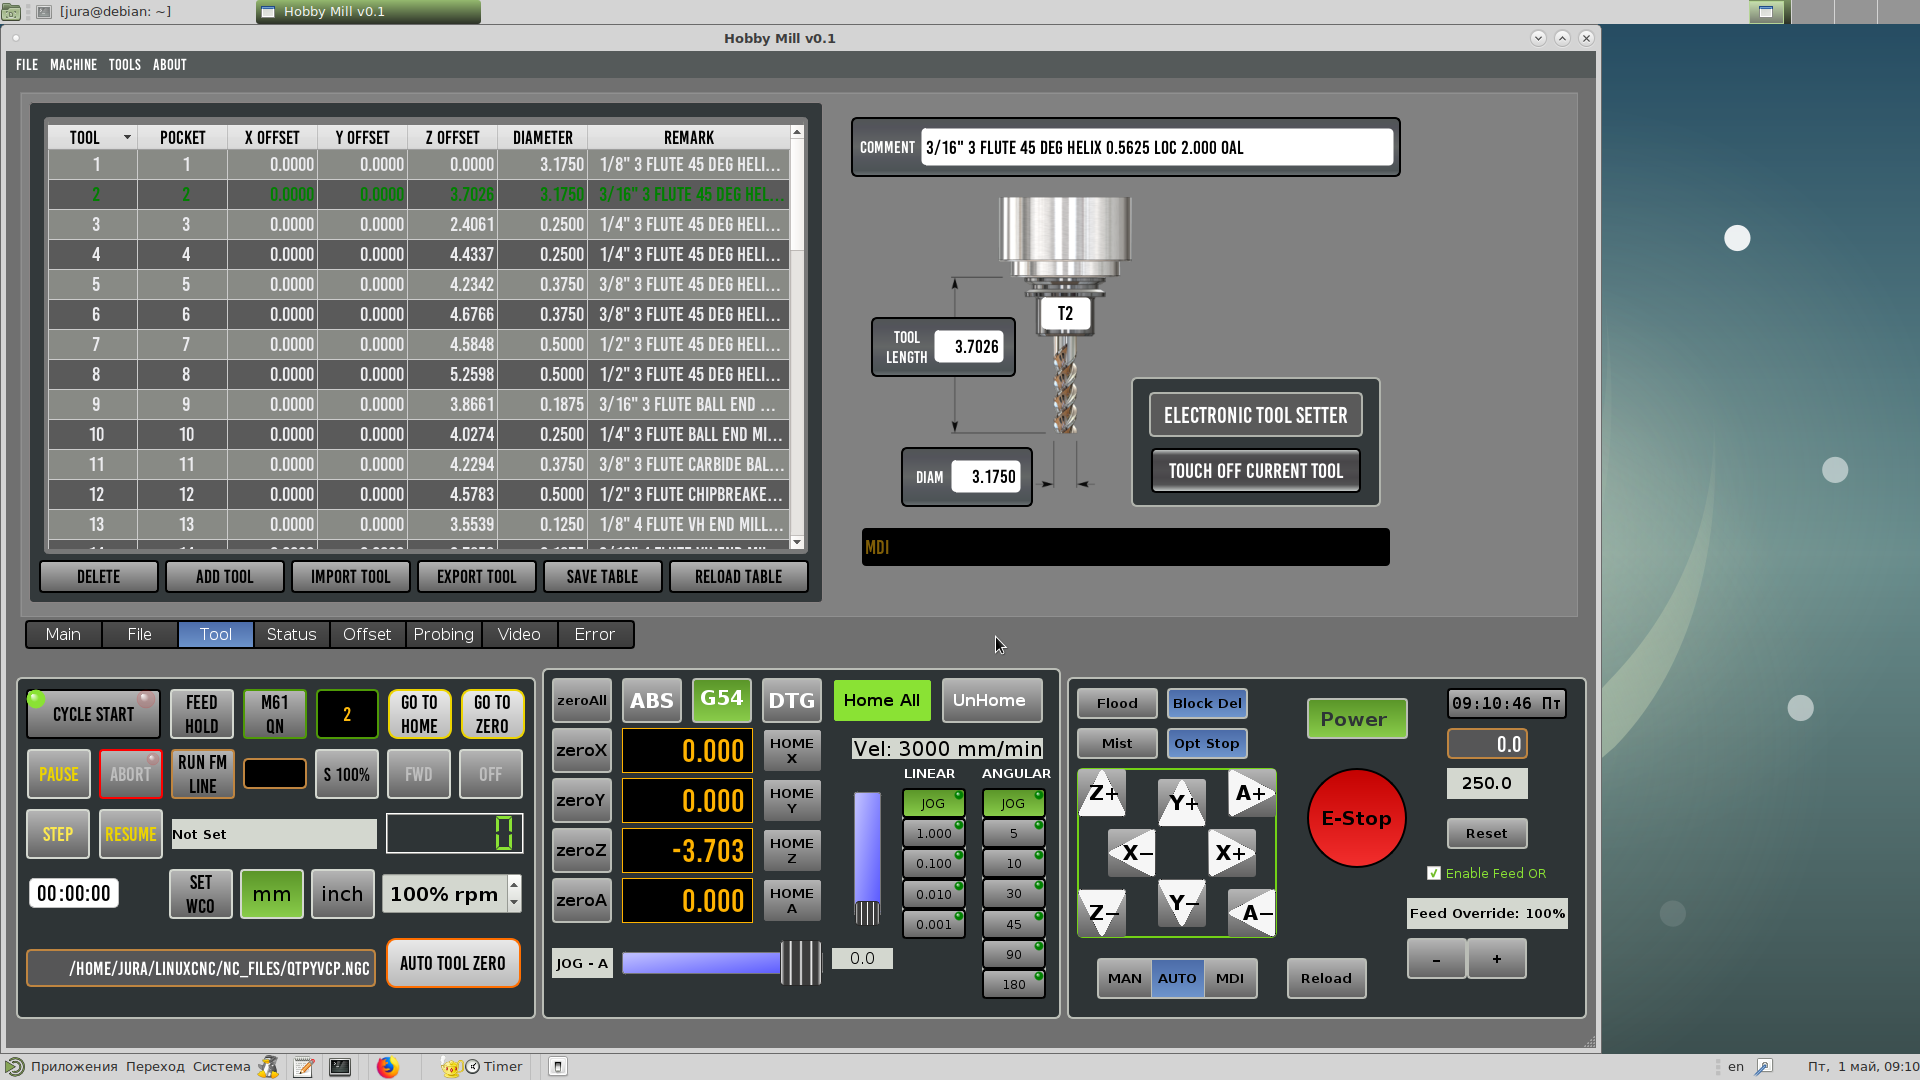Switch units to mm
1920x1080 pixels.
pyautogui.click(x=272, y=894)
